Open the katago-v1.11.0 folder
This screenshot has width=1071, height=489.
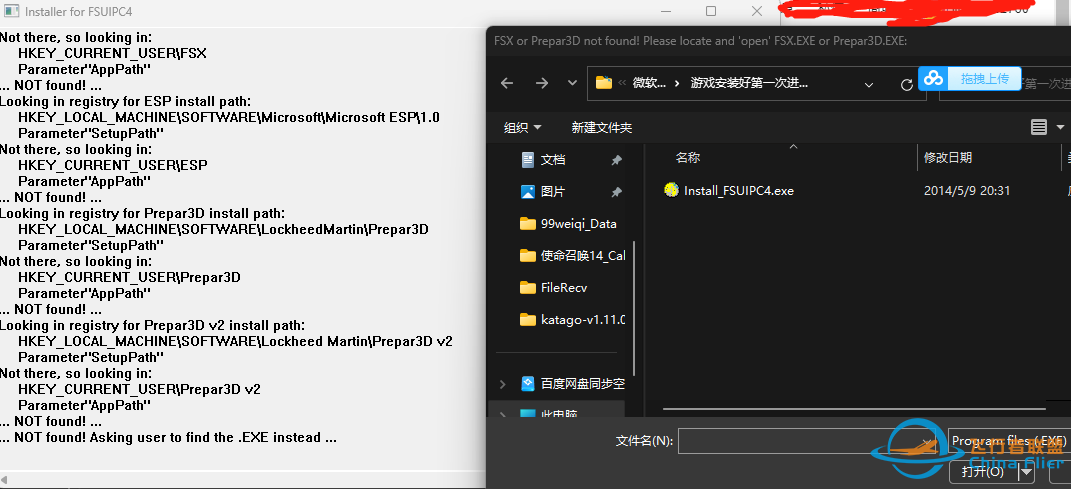pos(583,320)
